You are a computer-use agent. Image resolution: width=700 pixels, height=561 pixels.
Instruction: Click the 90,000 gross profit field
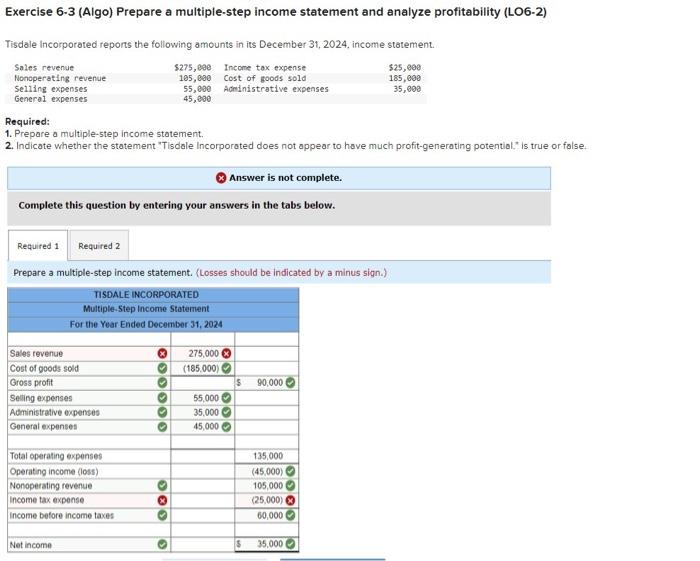click(x=267, y=382)
